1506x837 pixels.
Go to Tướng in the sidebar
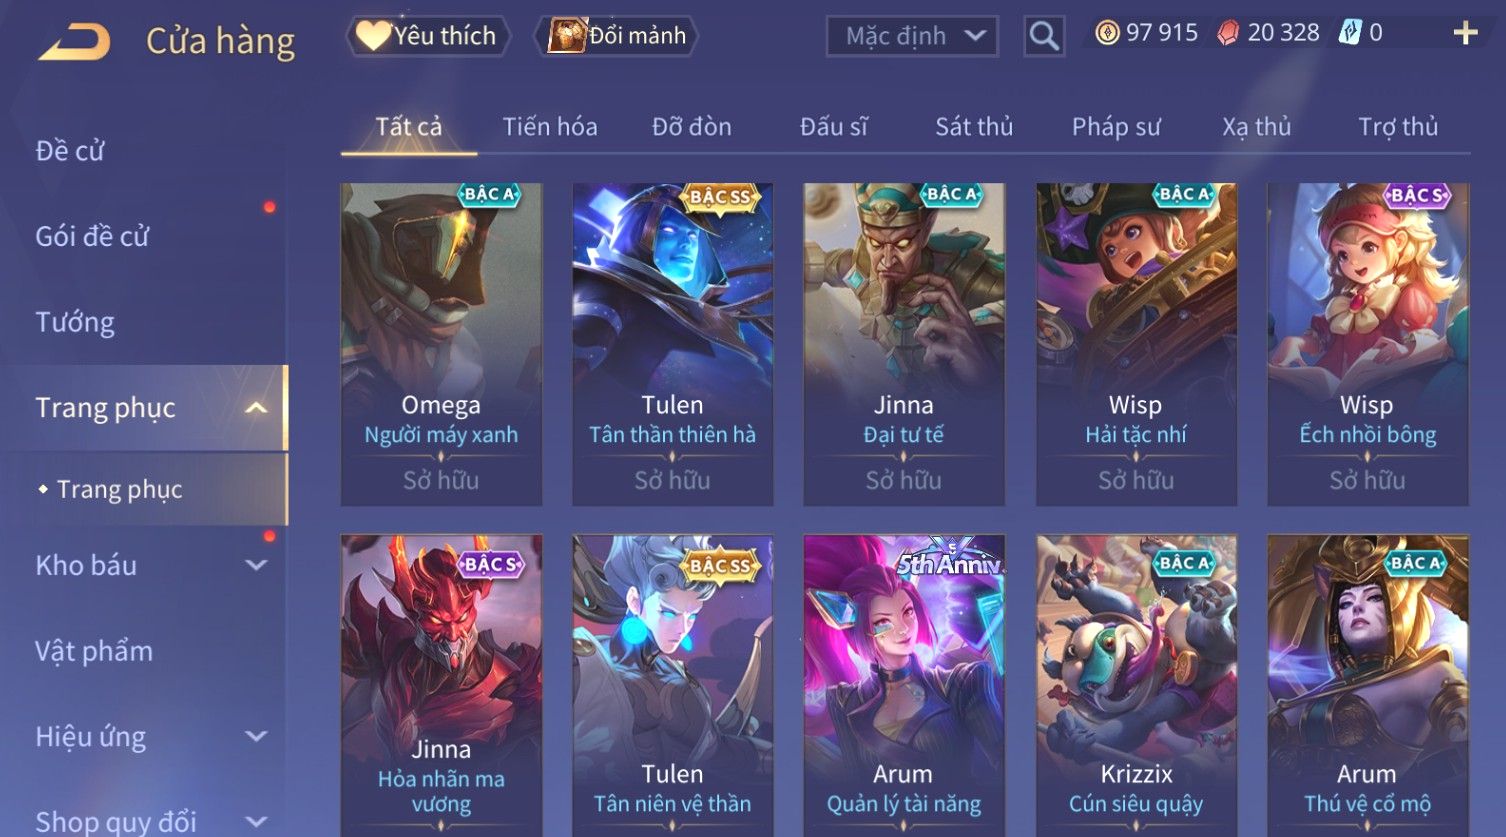[x=75, y=322]
